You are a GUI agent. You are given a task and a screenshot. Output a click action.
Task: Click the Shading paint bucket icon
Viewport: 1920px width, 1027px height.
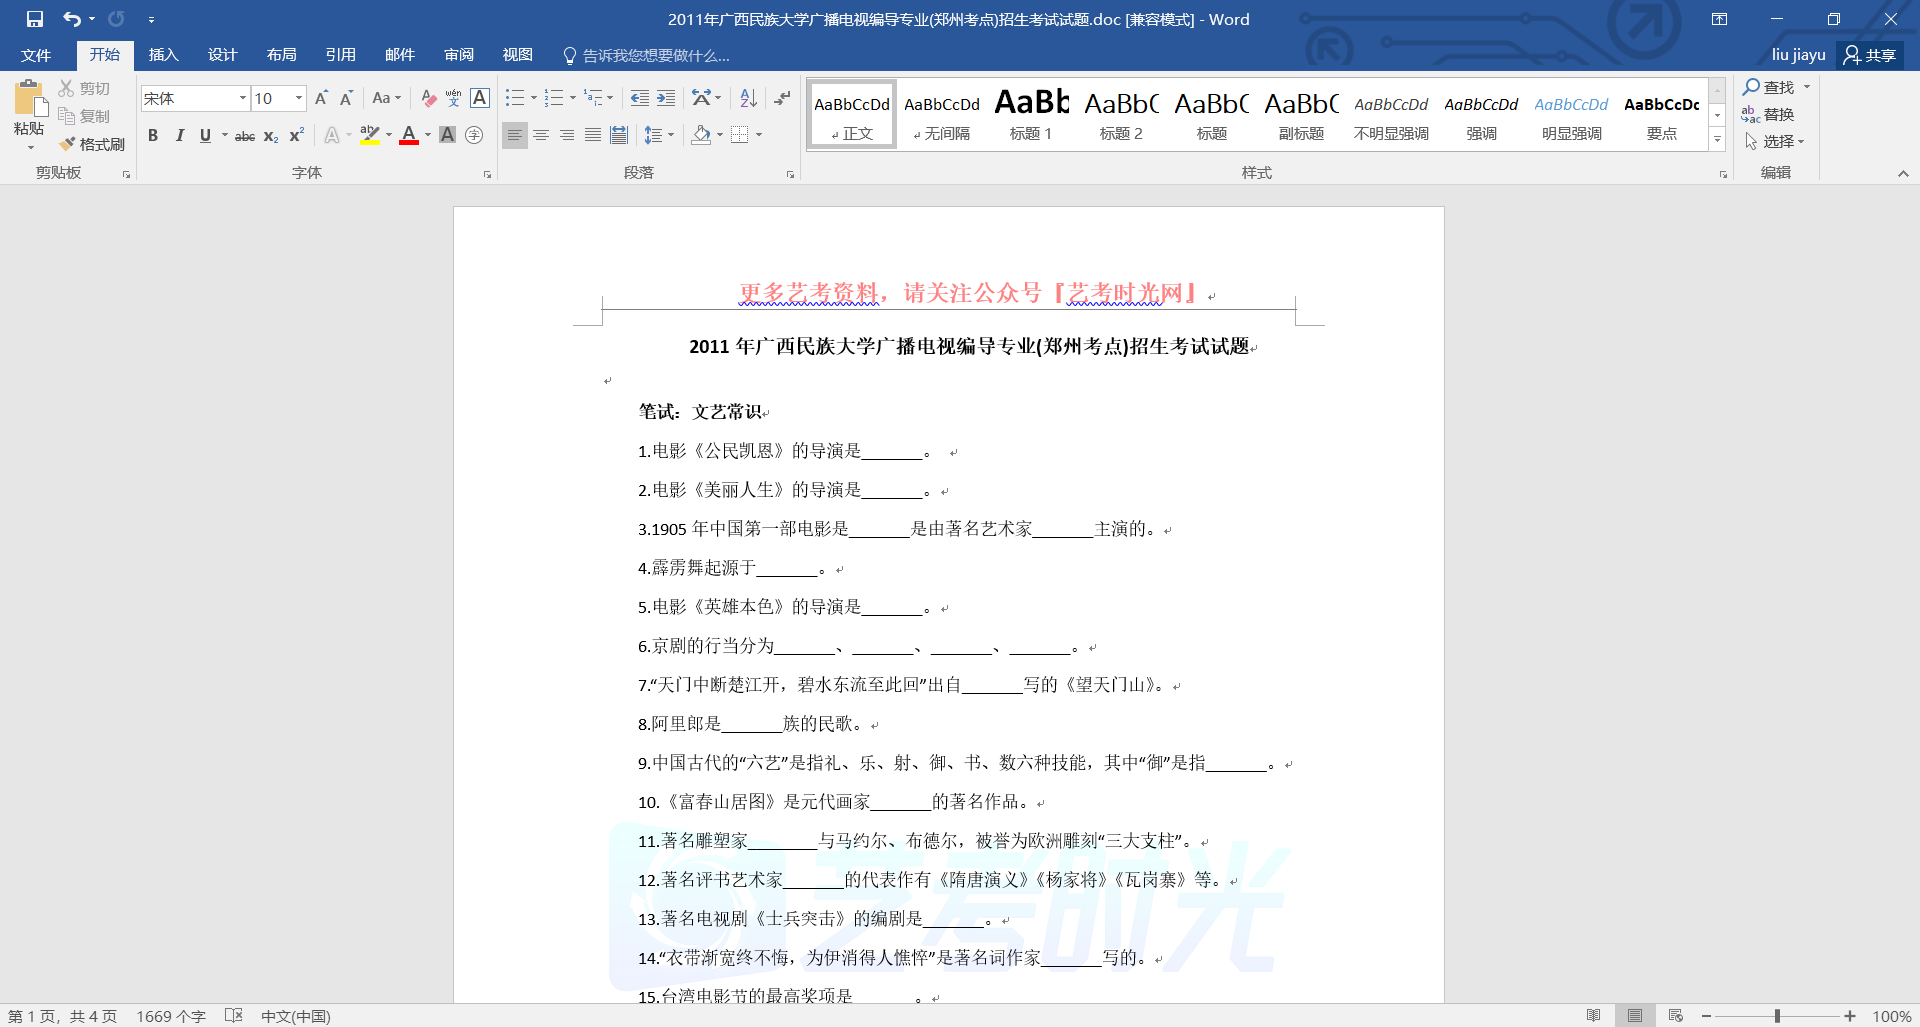point(701,135)
